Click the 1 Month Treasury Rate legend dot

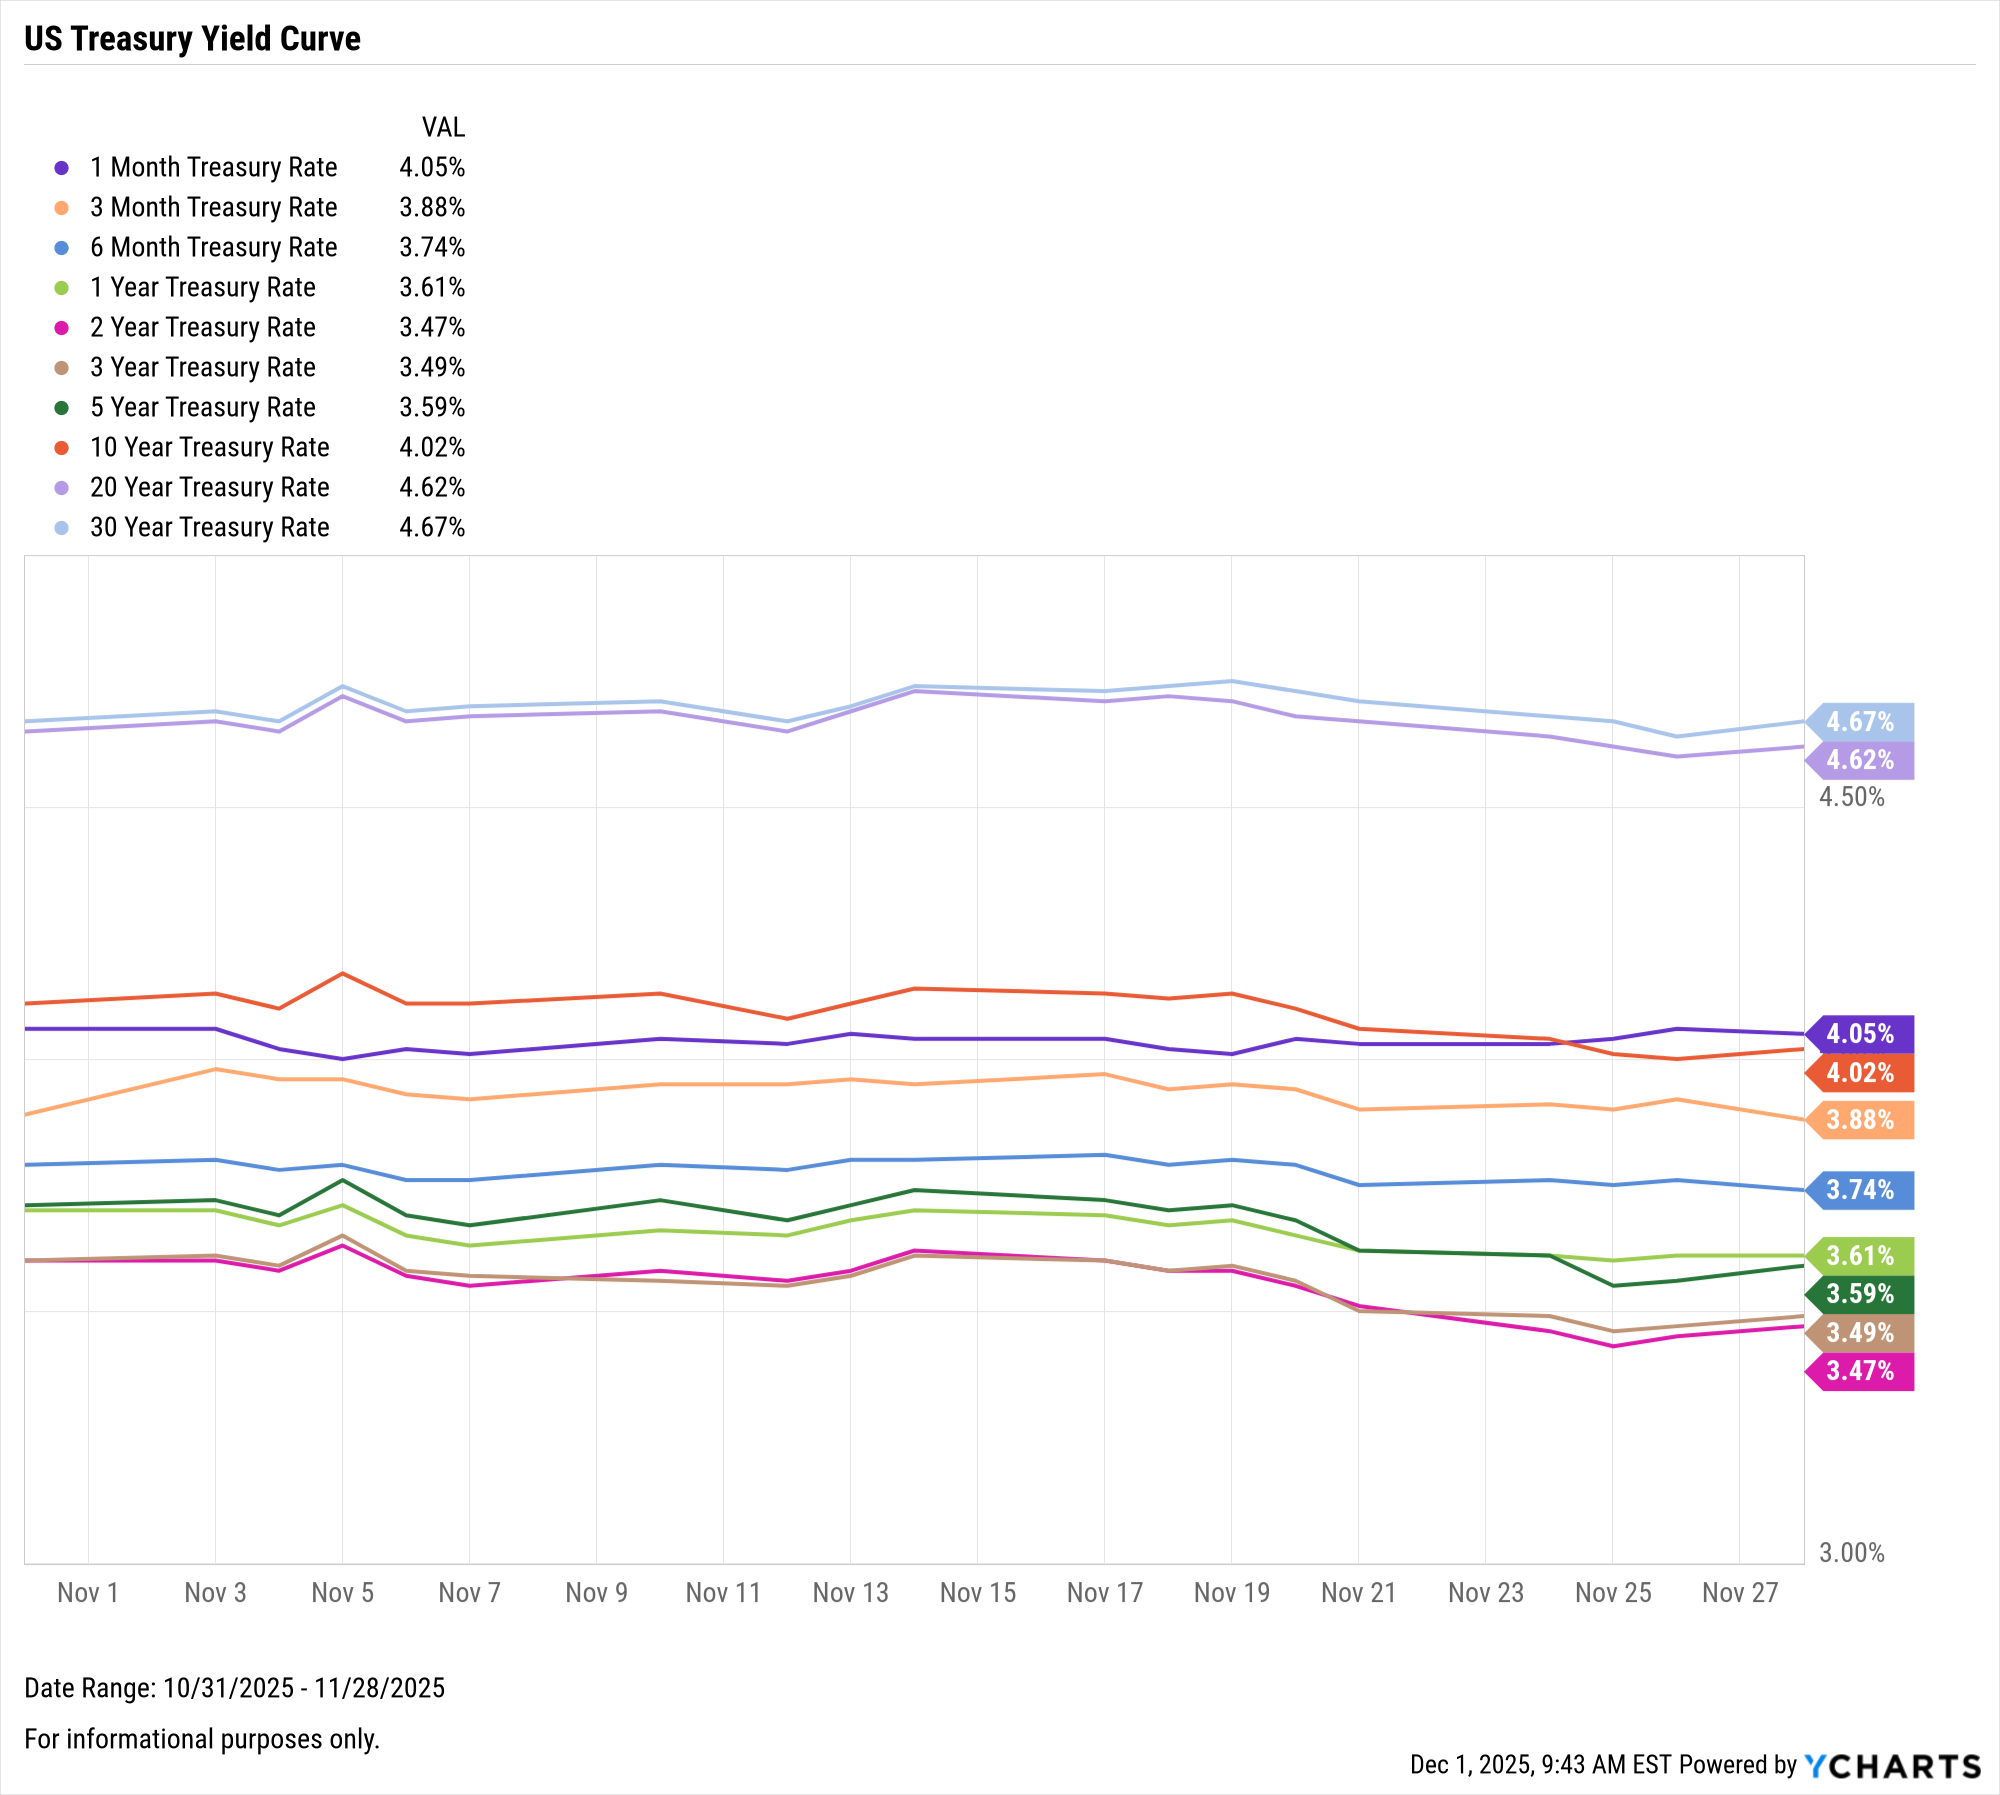pos(62,168)
